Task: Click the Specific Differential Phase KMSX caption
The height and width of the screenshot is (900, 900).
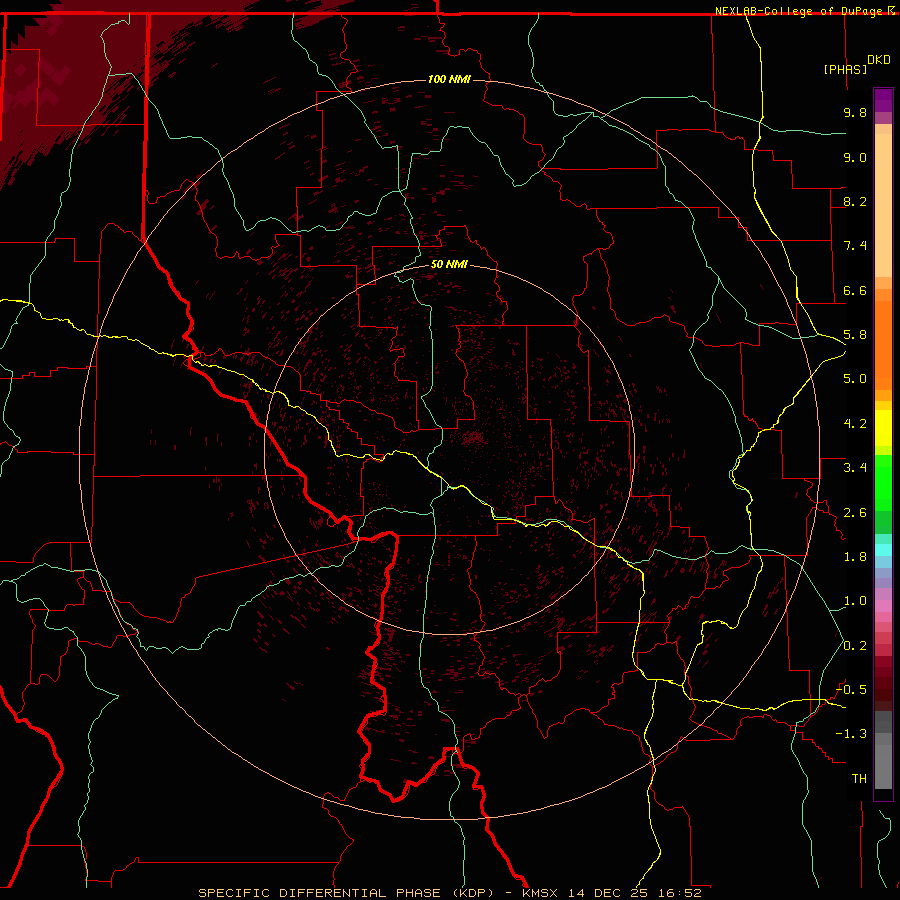Action: point(449,893)
